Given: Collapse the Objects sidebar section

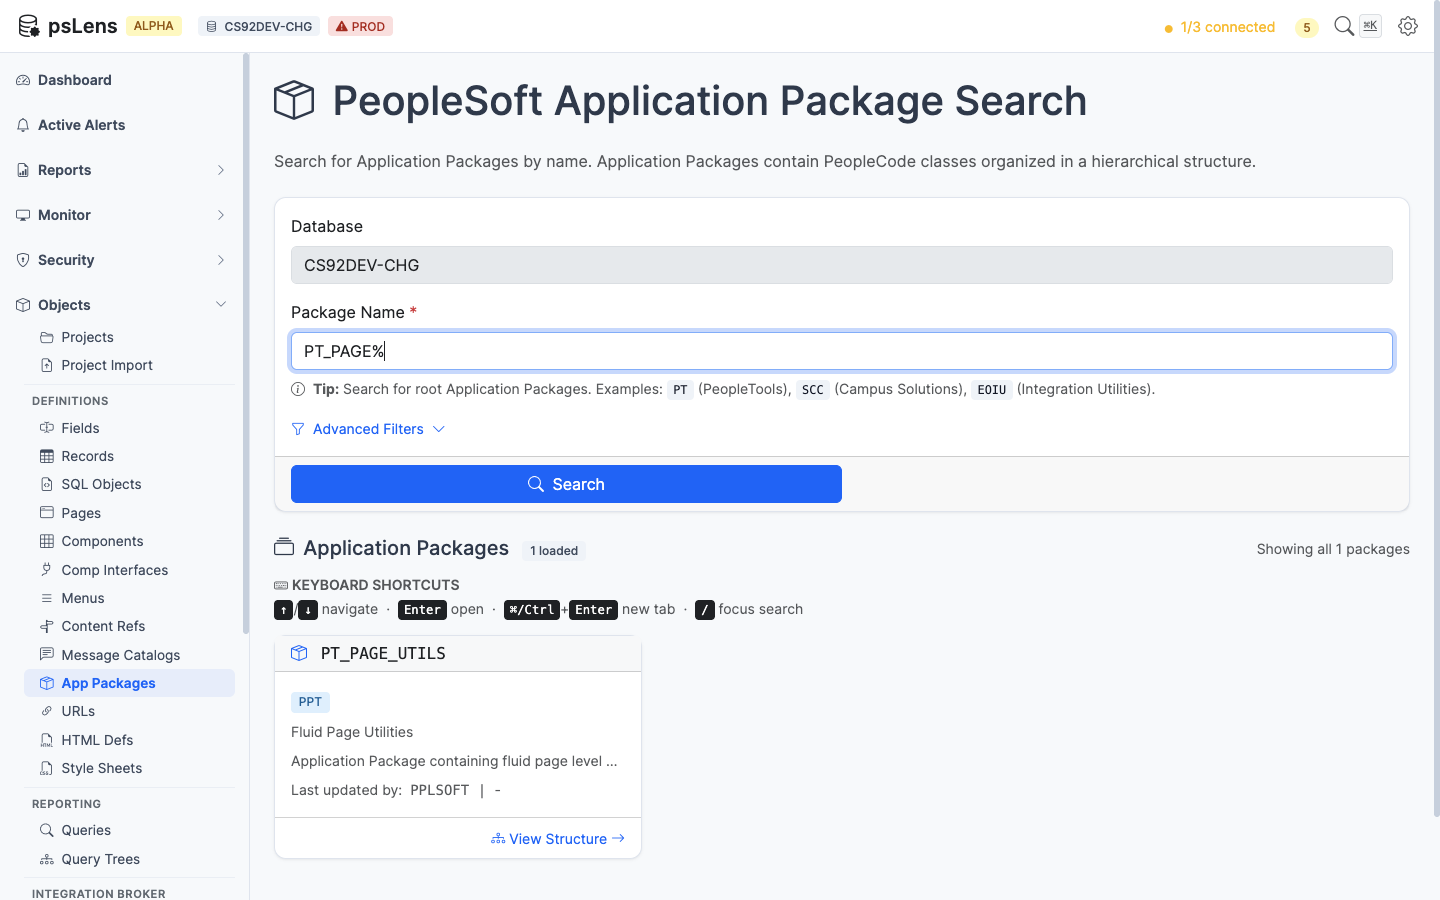Looking at the screenshot, I should coord(122,305).
